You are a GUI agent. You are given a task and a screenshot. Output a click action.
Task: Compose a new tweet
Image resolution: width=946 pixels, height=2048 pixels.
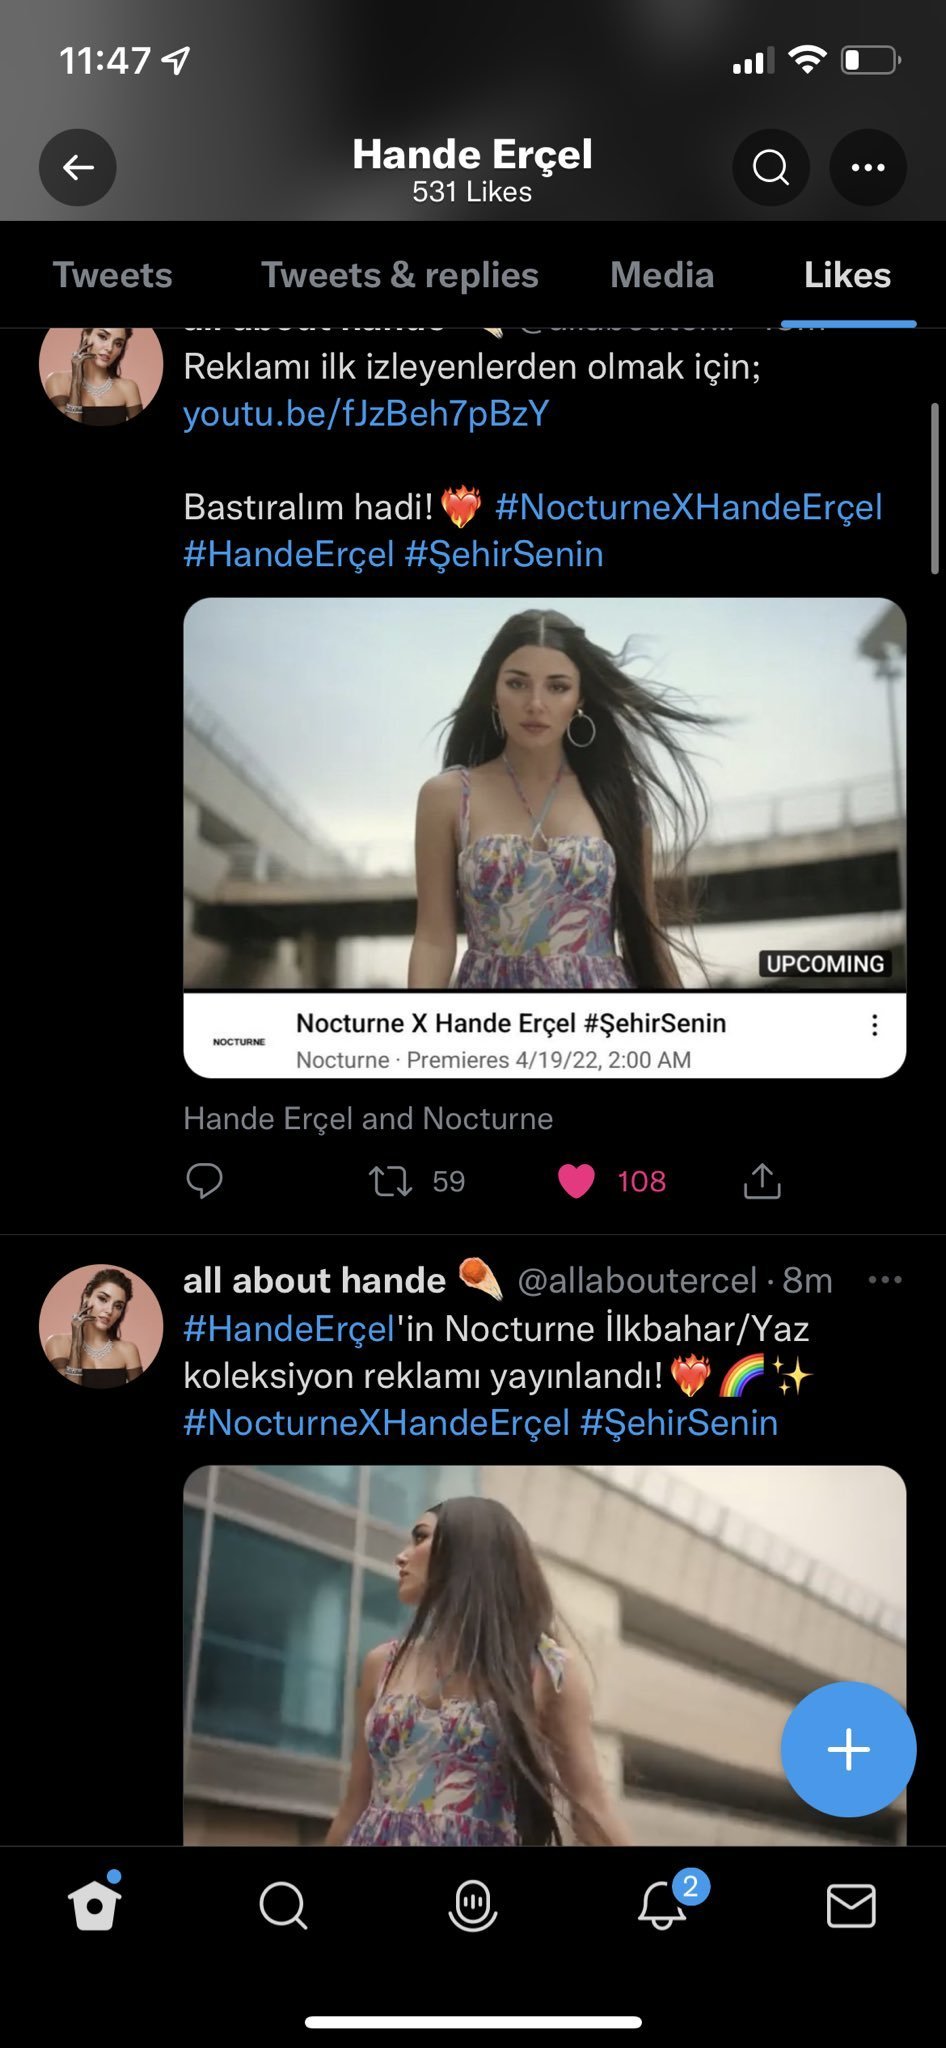pos(848,1749)
